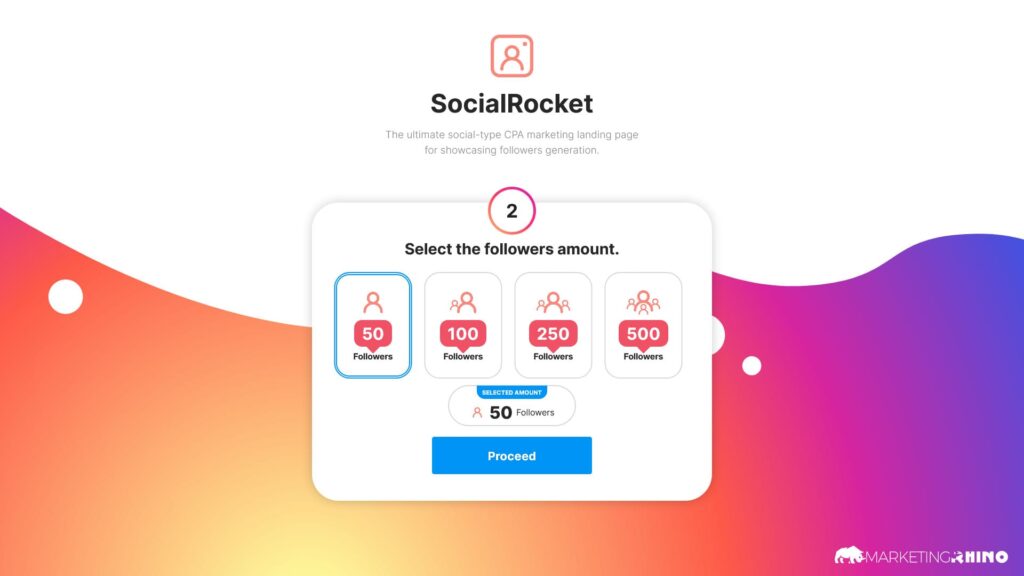This screenshot has height=576, width=1024.
Task: Click the red 250 badge
Action: 553,334
